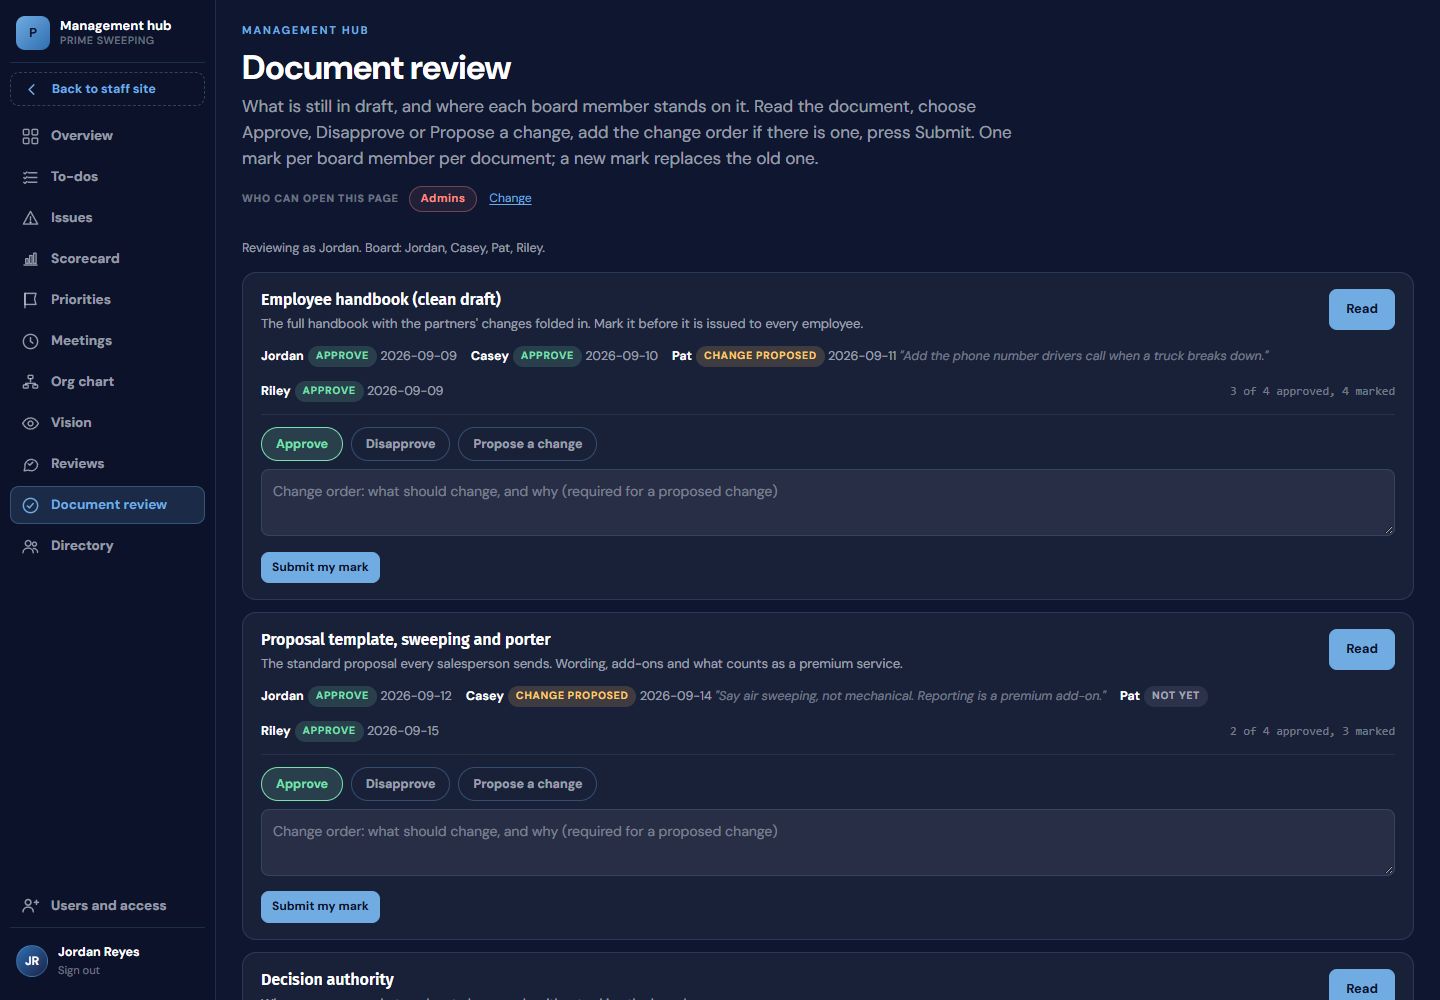The image size is (1440, 1000).
Task: Click the Decision authority heading
Action: click(327, 979)
